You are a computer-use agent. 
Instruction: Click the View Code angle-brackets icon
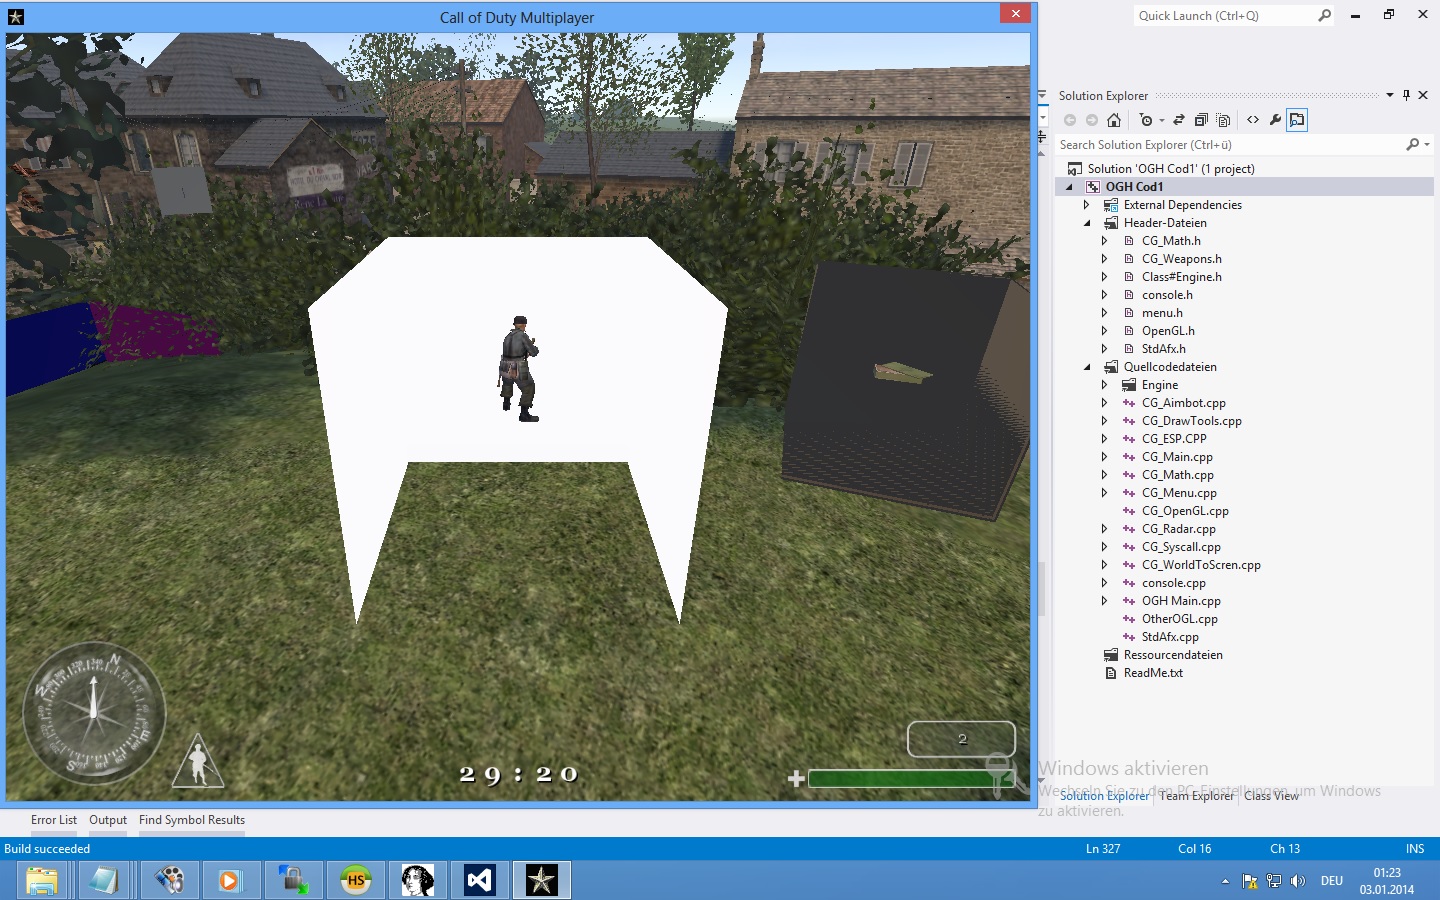[x=1253, y=120]
